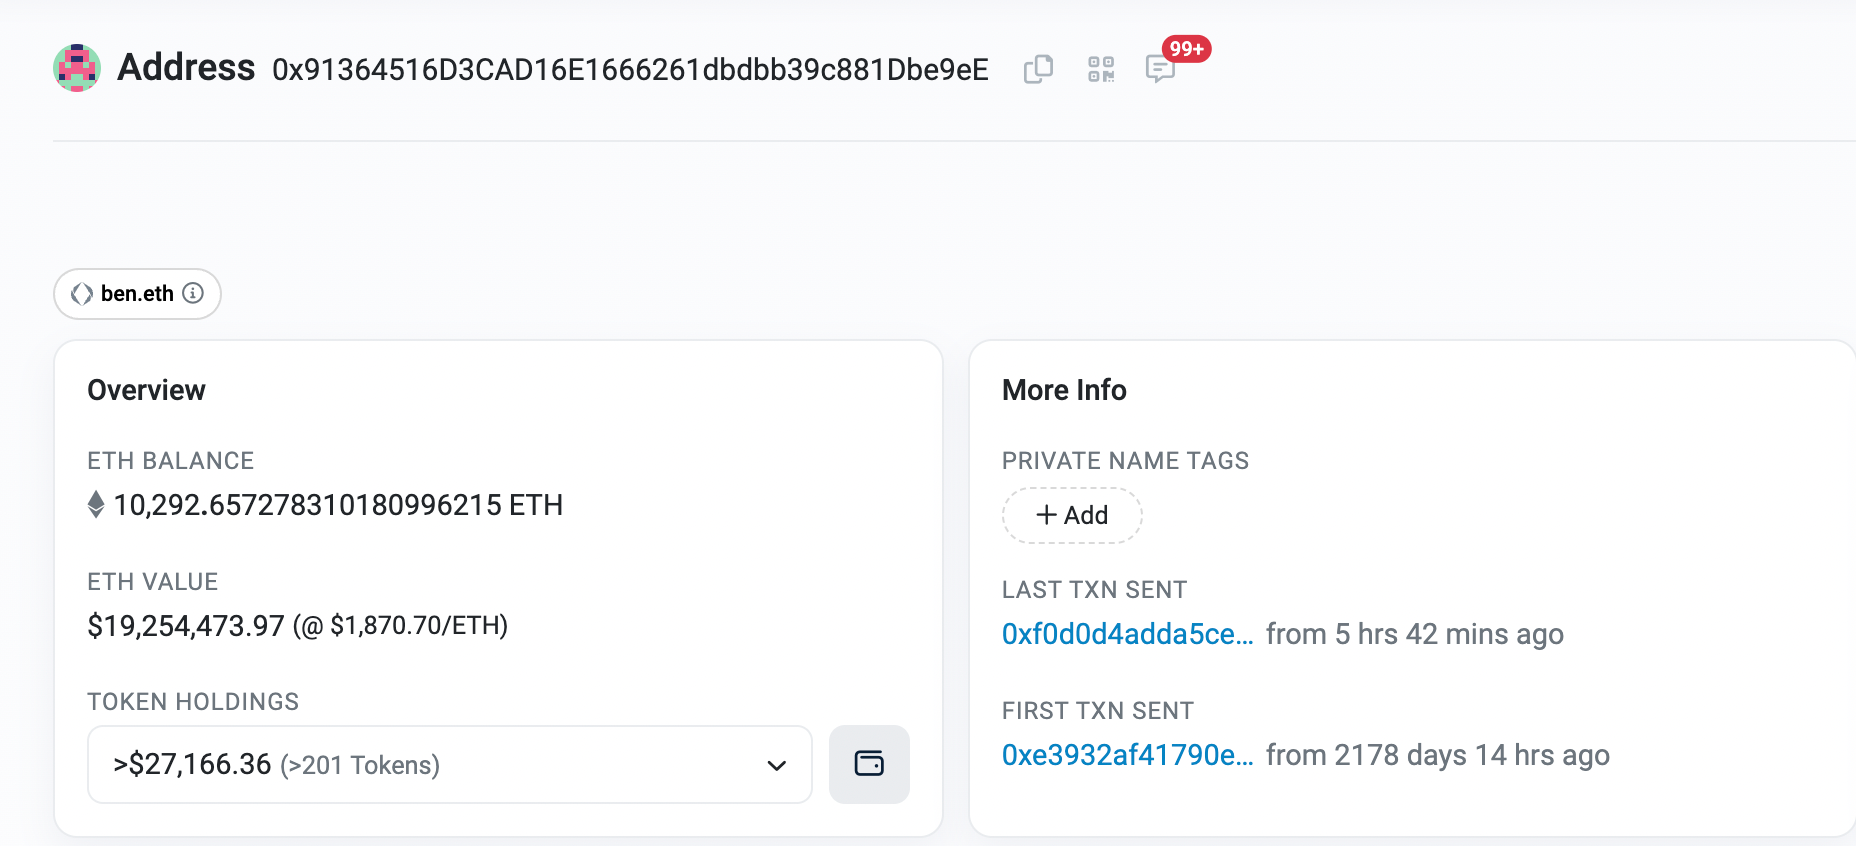Image resolution: width=1856 pixels, height=846 pixels.
Task: Open the token holdings wallet view
Action: (869, 764)
